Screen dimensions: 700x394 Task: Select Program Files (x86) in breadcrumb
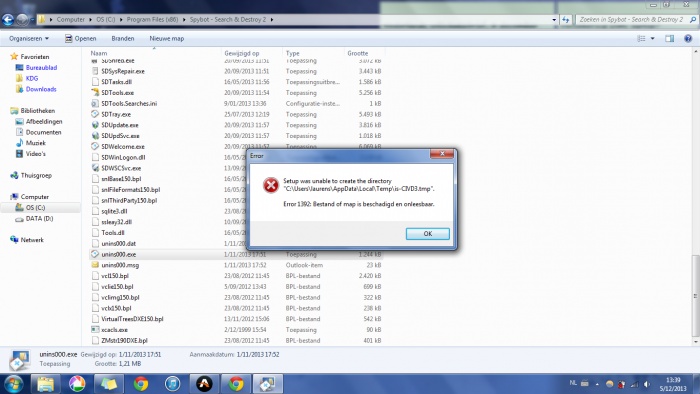click(152, 20)
